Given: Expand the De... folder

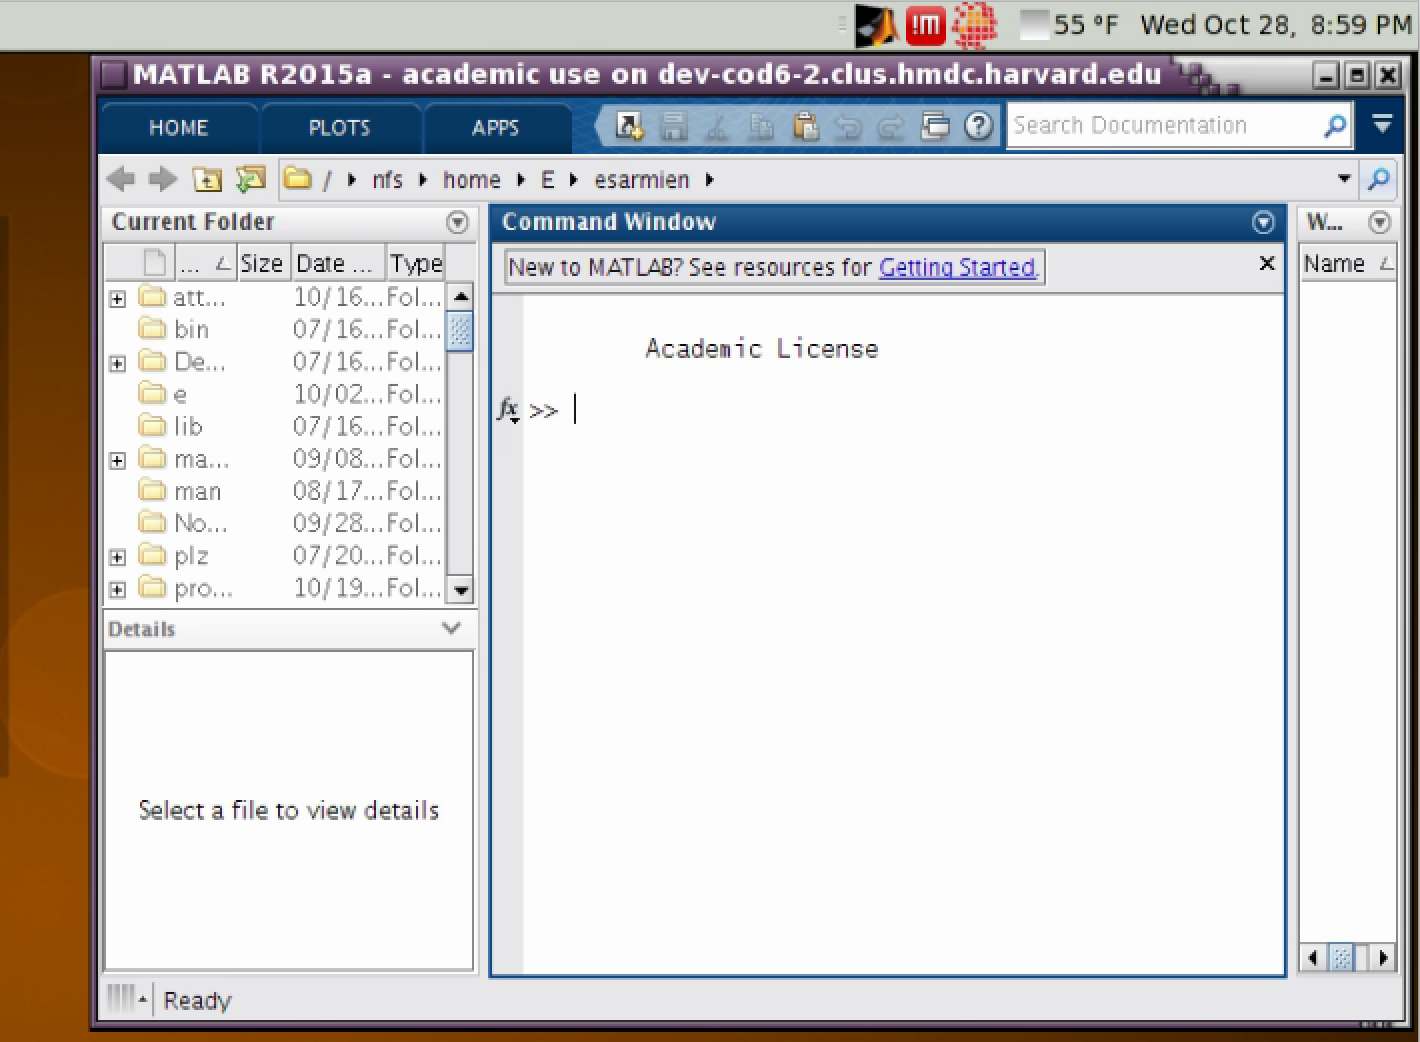Looking at the screenshot, I should click(x=118, y=363).
